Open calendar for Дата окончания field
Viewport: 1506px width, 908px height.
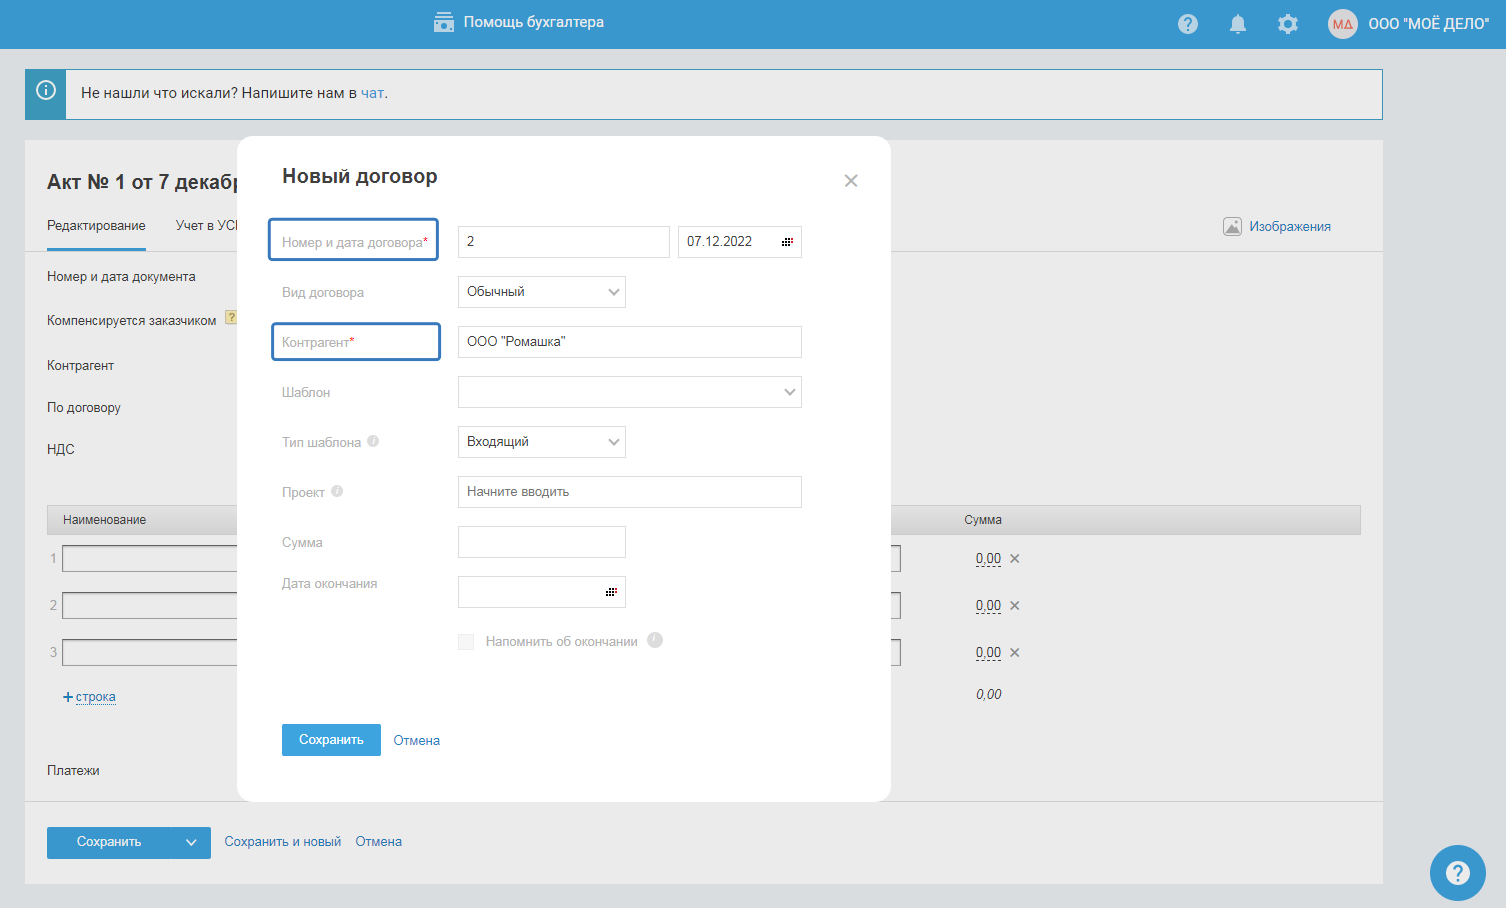click(x=611, y=592)
